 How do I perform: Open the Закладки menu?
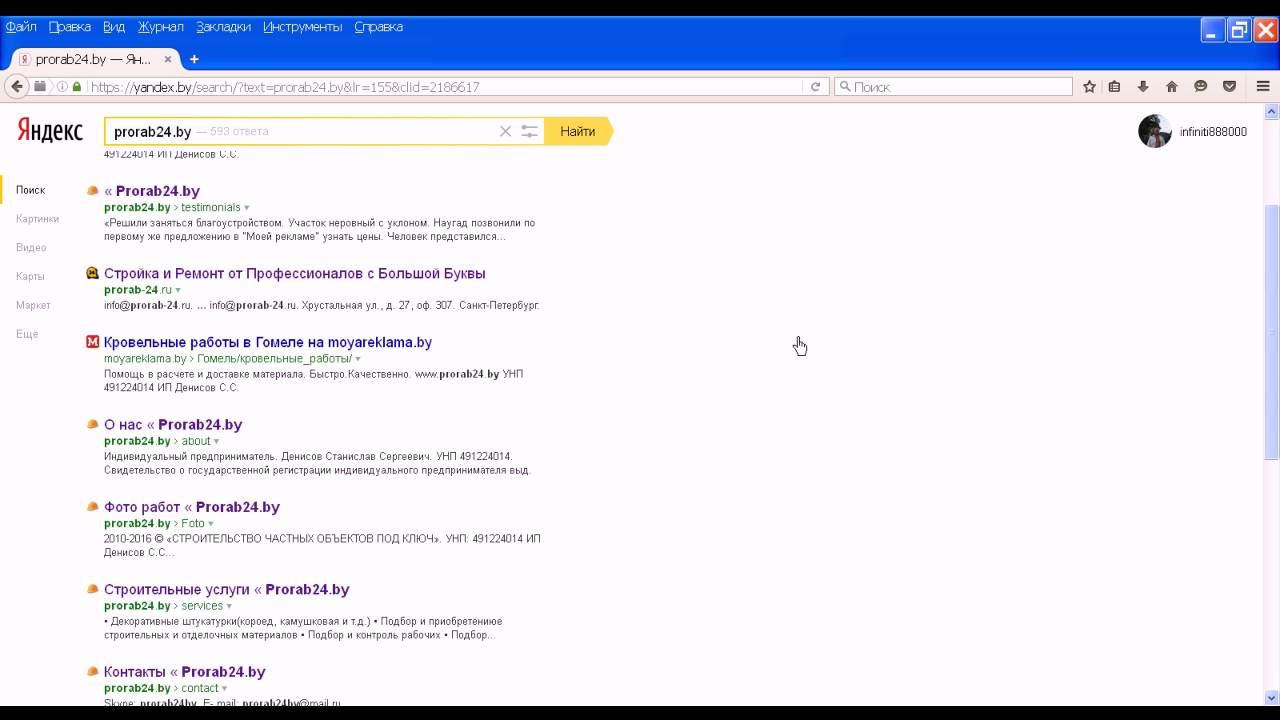[223, 27]
